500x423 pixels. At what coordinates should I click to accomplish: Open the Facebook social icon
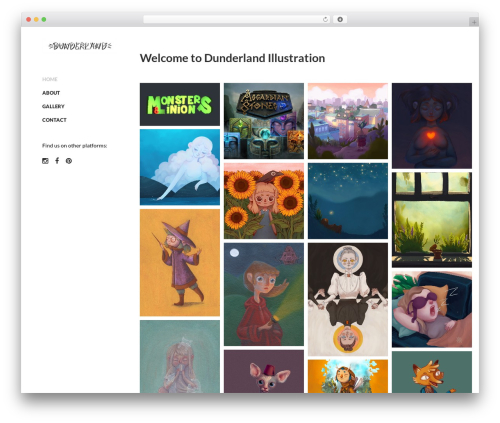click(x=57, y=161)
